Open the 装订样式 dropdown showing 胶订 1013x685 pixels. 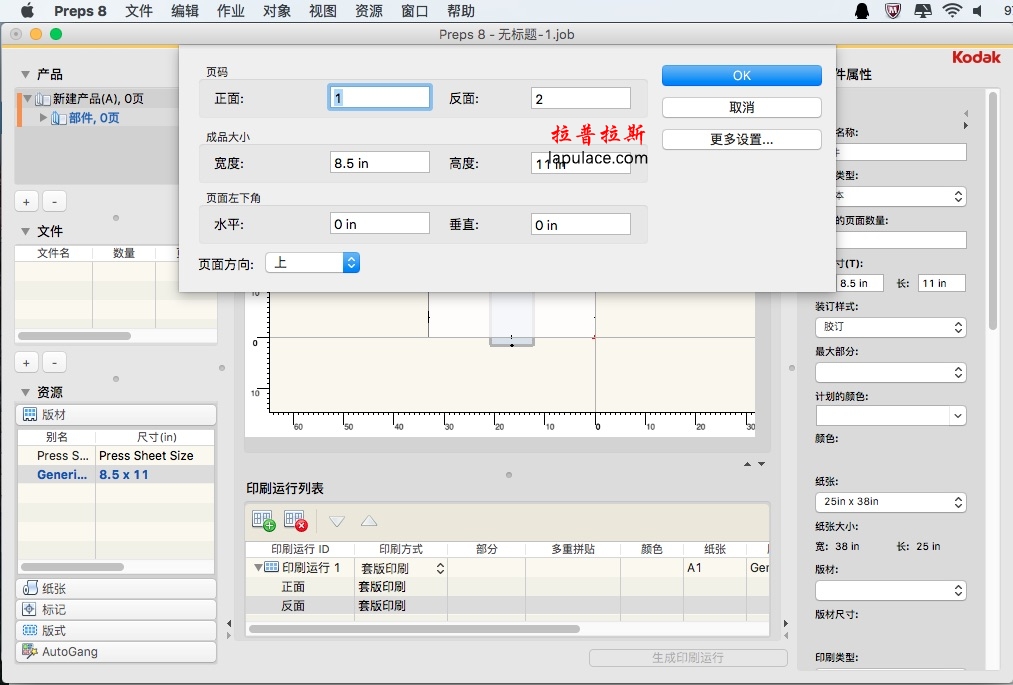[890, 327]
